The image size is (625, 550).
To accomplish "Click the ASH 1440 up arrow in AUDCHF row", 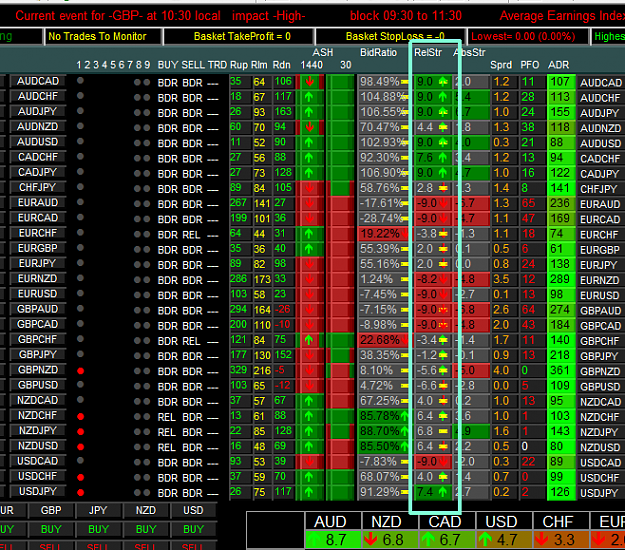I will click(x=309, y=97).
